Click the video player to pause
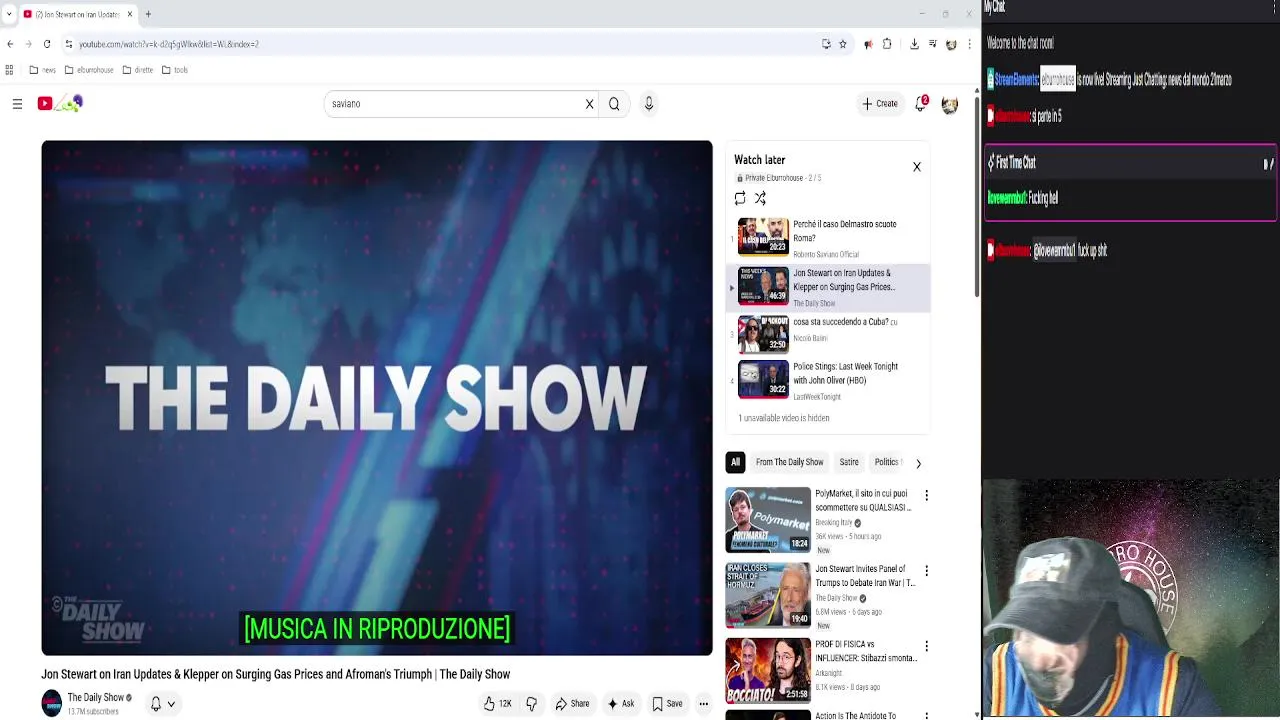 pyautogui.click(x=377, y=398)
